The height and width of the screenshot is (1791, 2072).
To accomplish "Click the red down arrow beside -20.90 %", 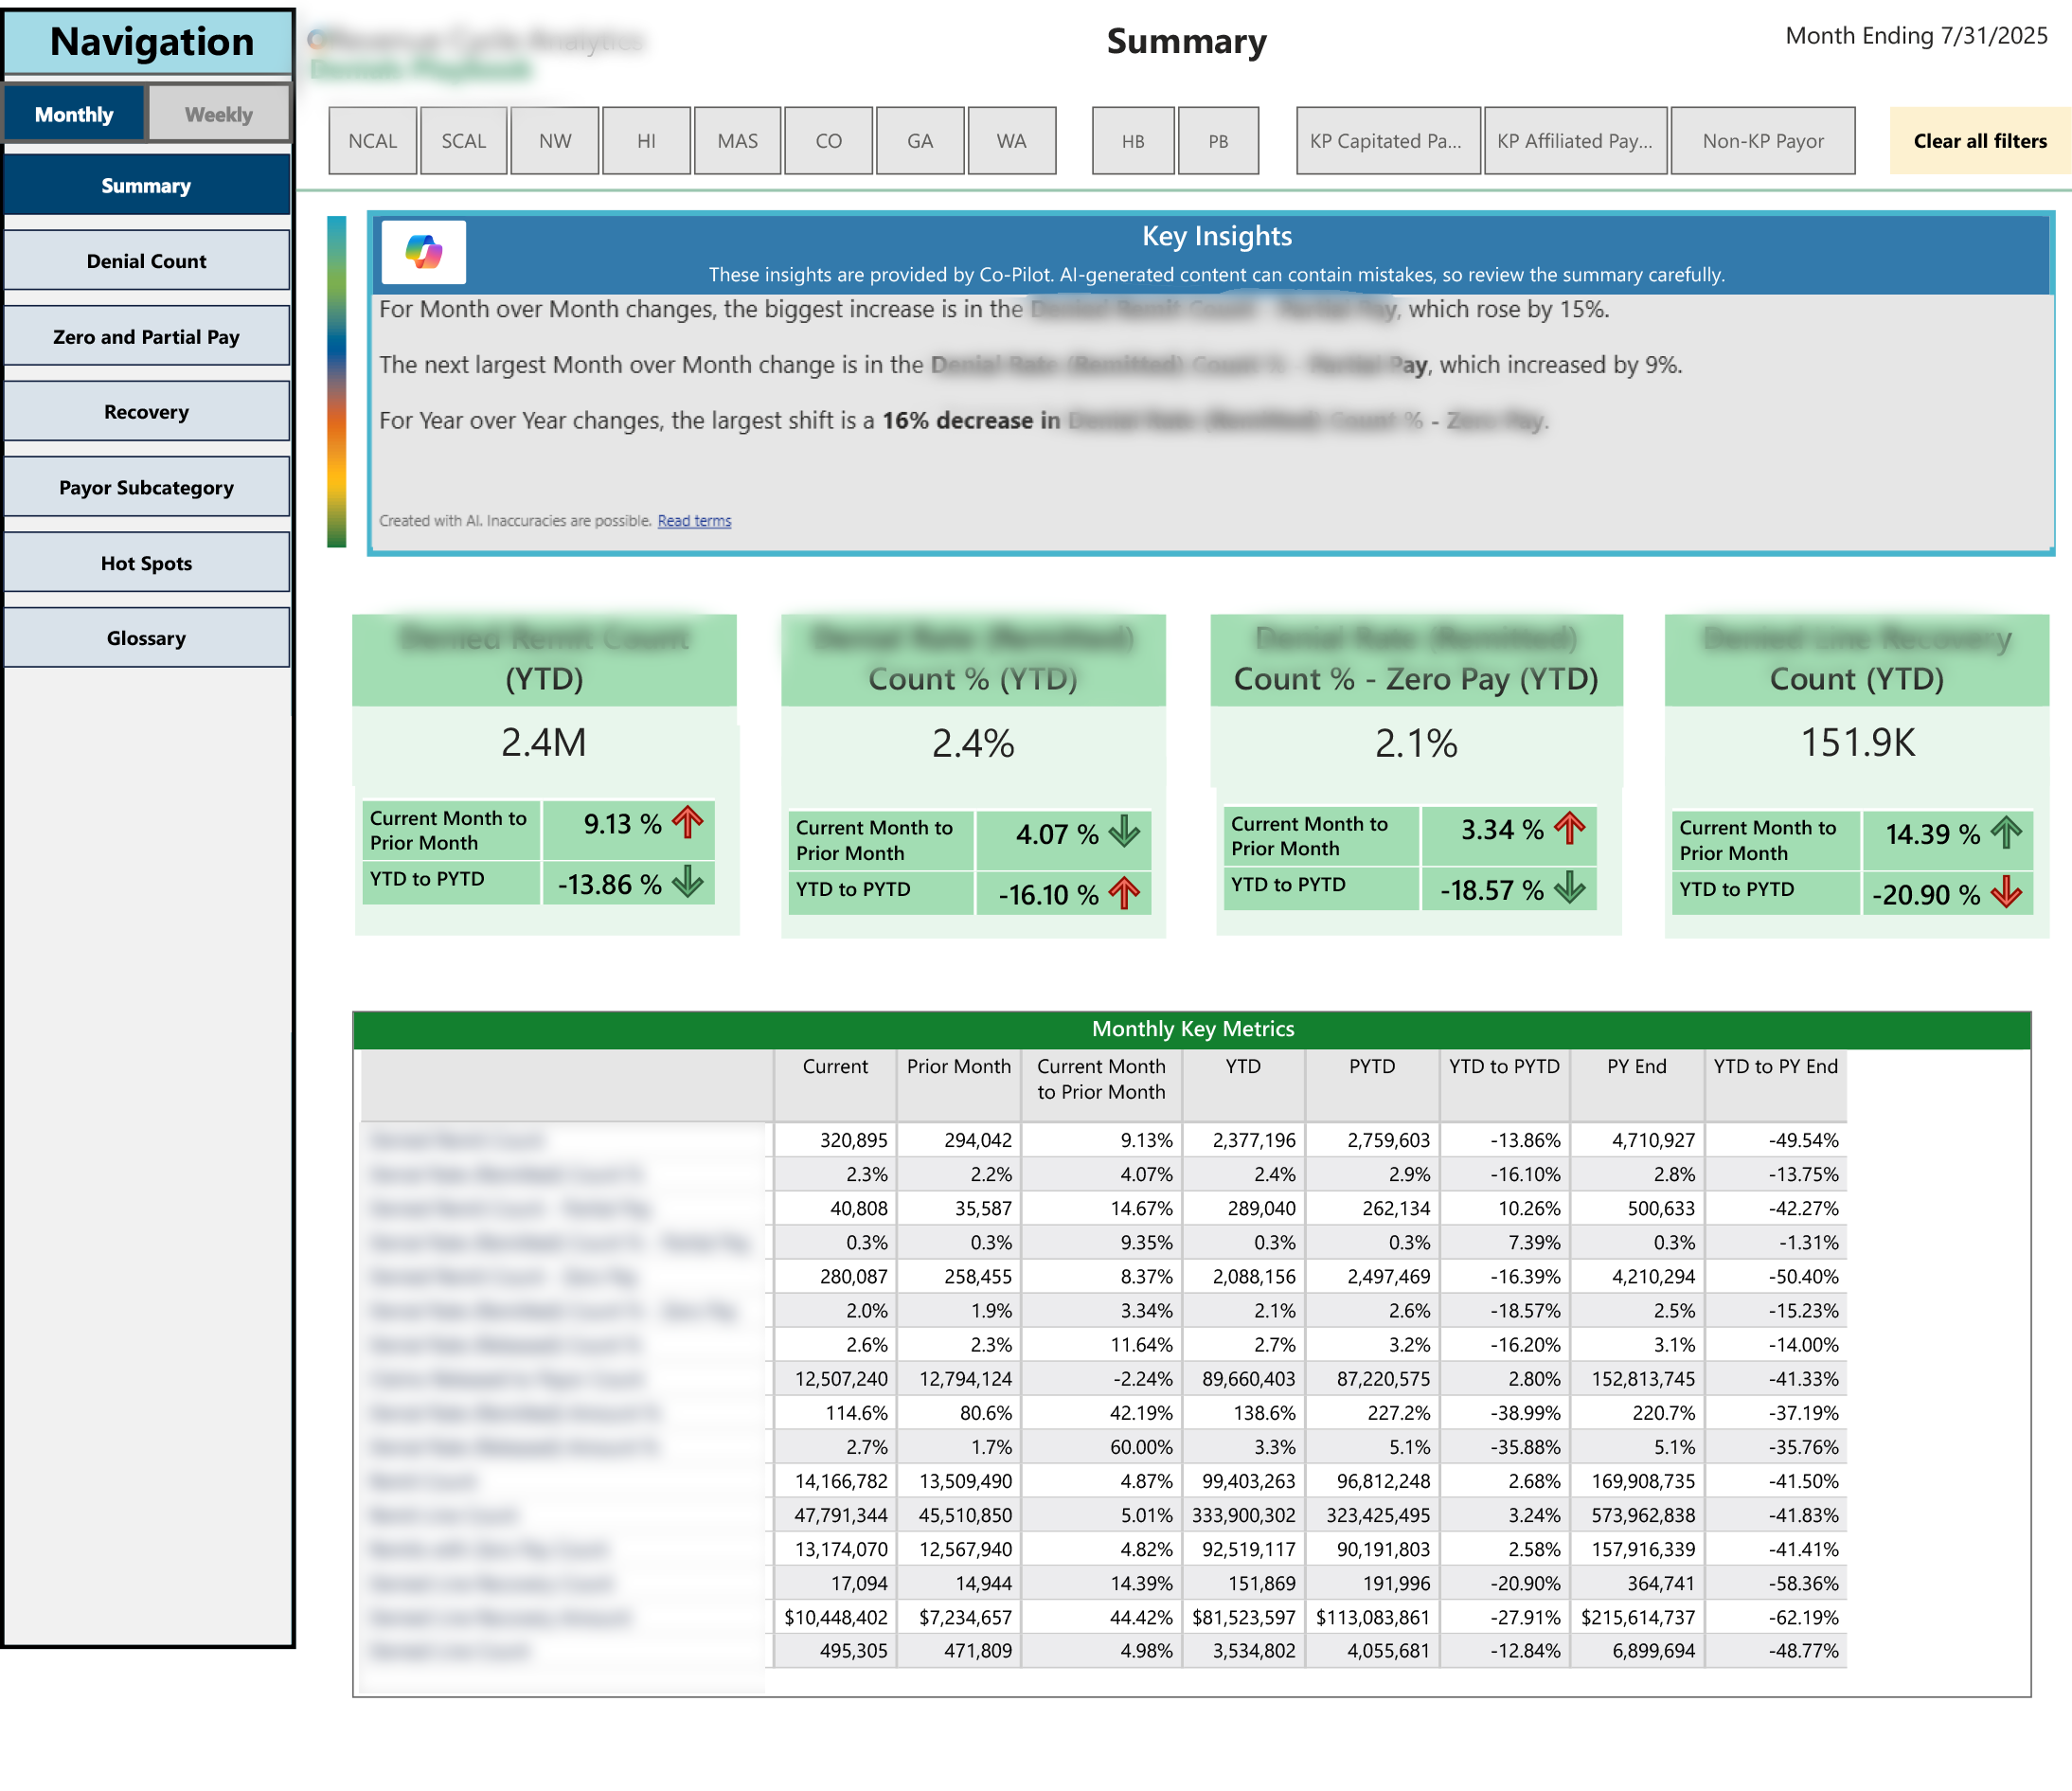I will coord(2005,893).
